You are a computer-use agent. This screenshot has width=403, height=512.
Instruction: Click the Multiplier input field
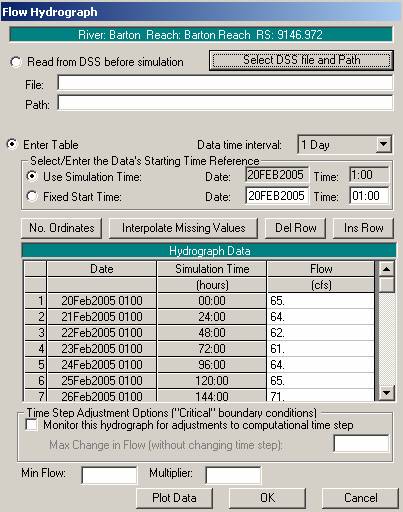pyautogui.click(x=233, y=475)
